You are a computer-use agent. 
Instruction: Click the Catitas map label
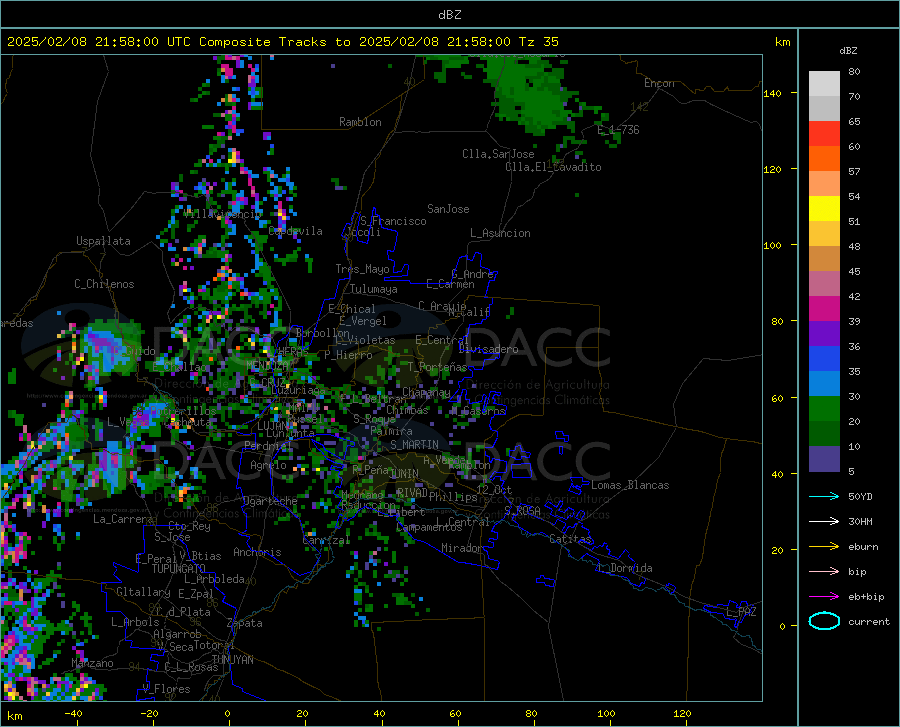[x=571, y=539]
